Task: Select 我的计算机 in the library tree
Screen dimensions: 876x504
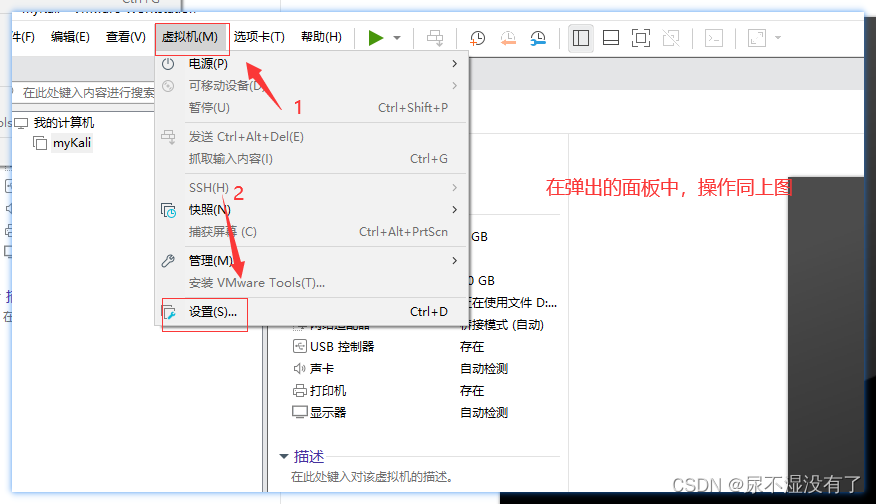Action: [x=64, y=123]
